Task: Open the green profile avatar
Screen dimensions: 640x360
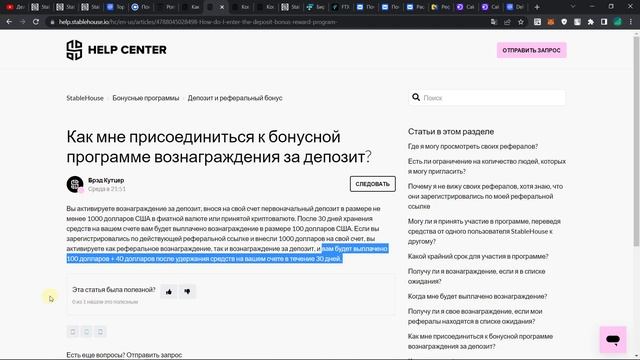Action: 618,22
